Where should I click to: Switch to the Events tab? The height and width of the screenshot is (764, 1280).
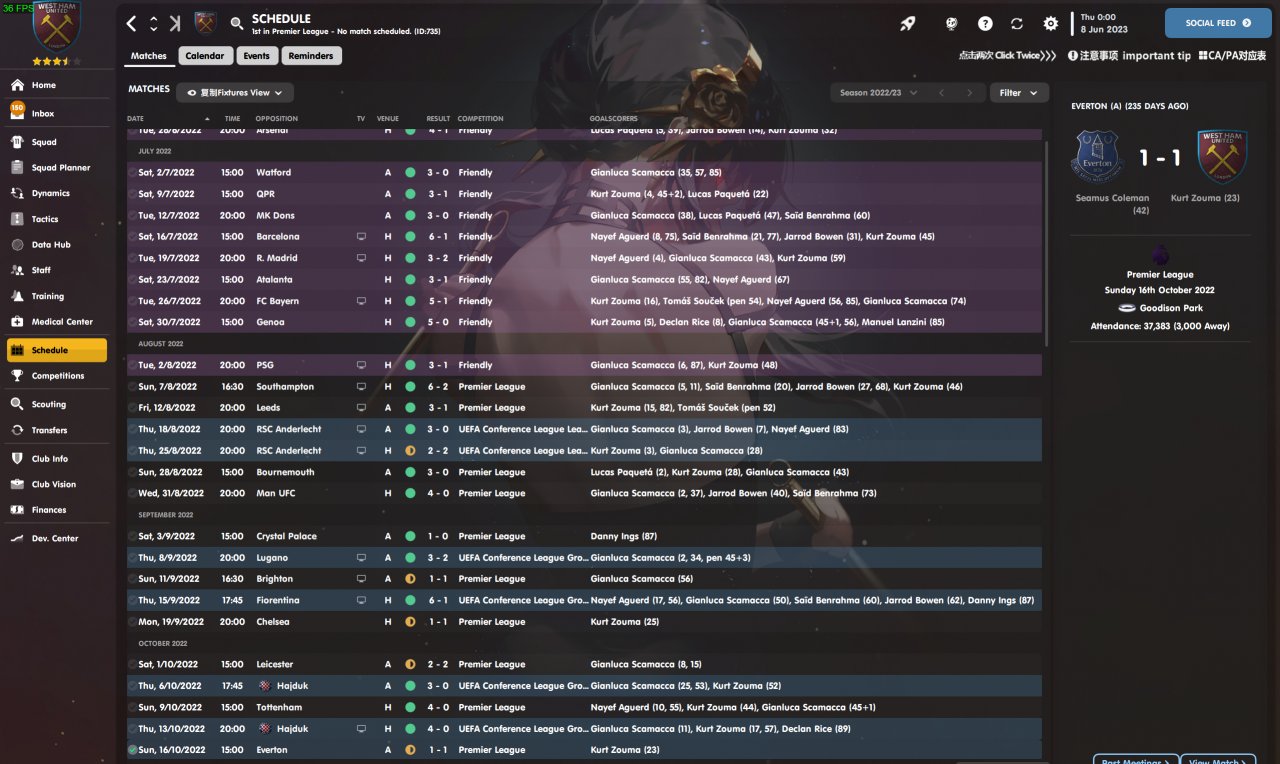pyautogui.click(x=256, y=56)
